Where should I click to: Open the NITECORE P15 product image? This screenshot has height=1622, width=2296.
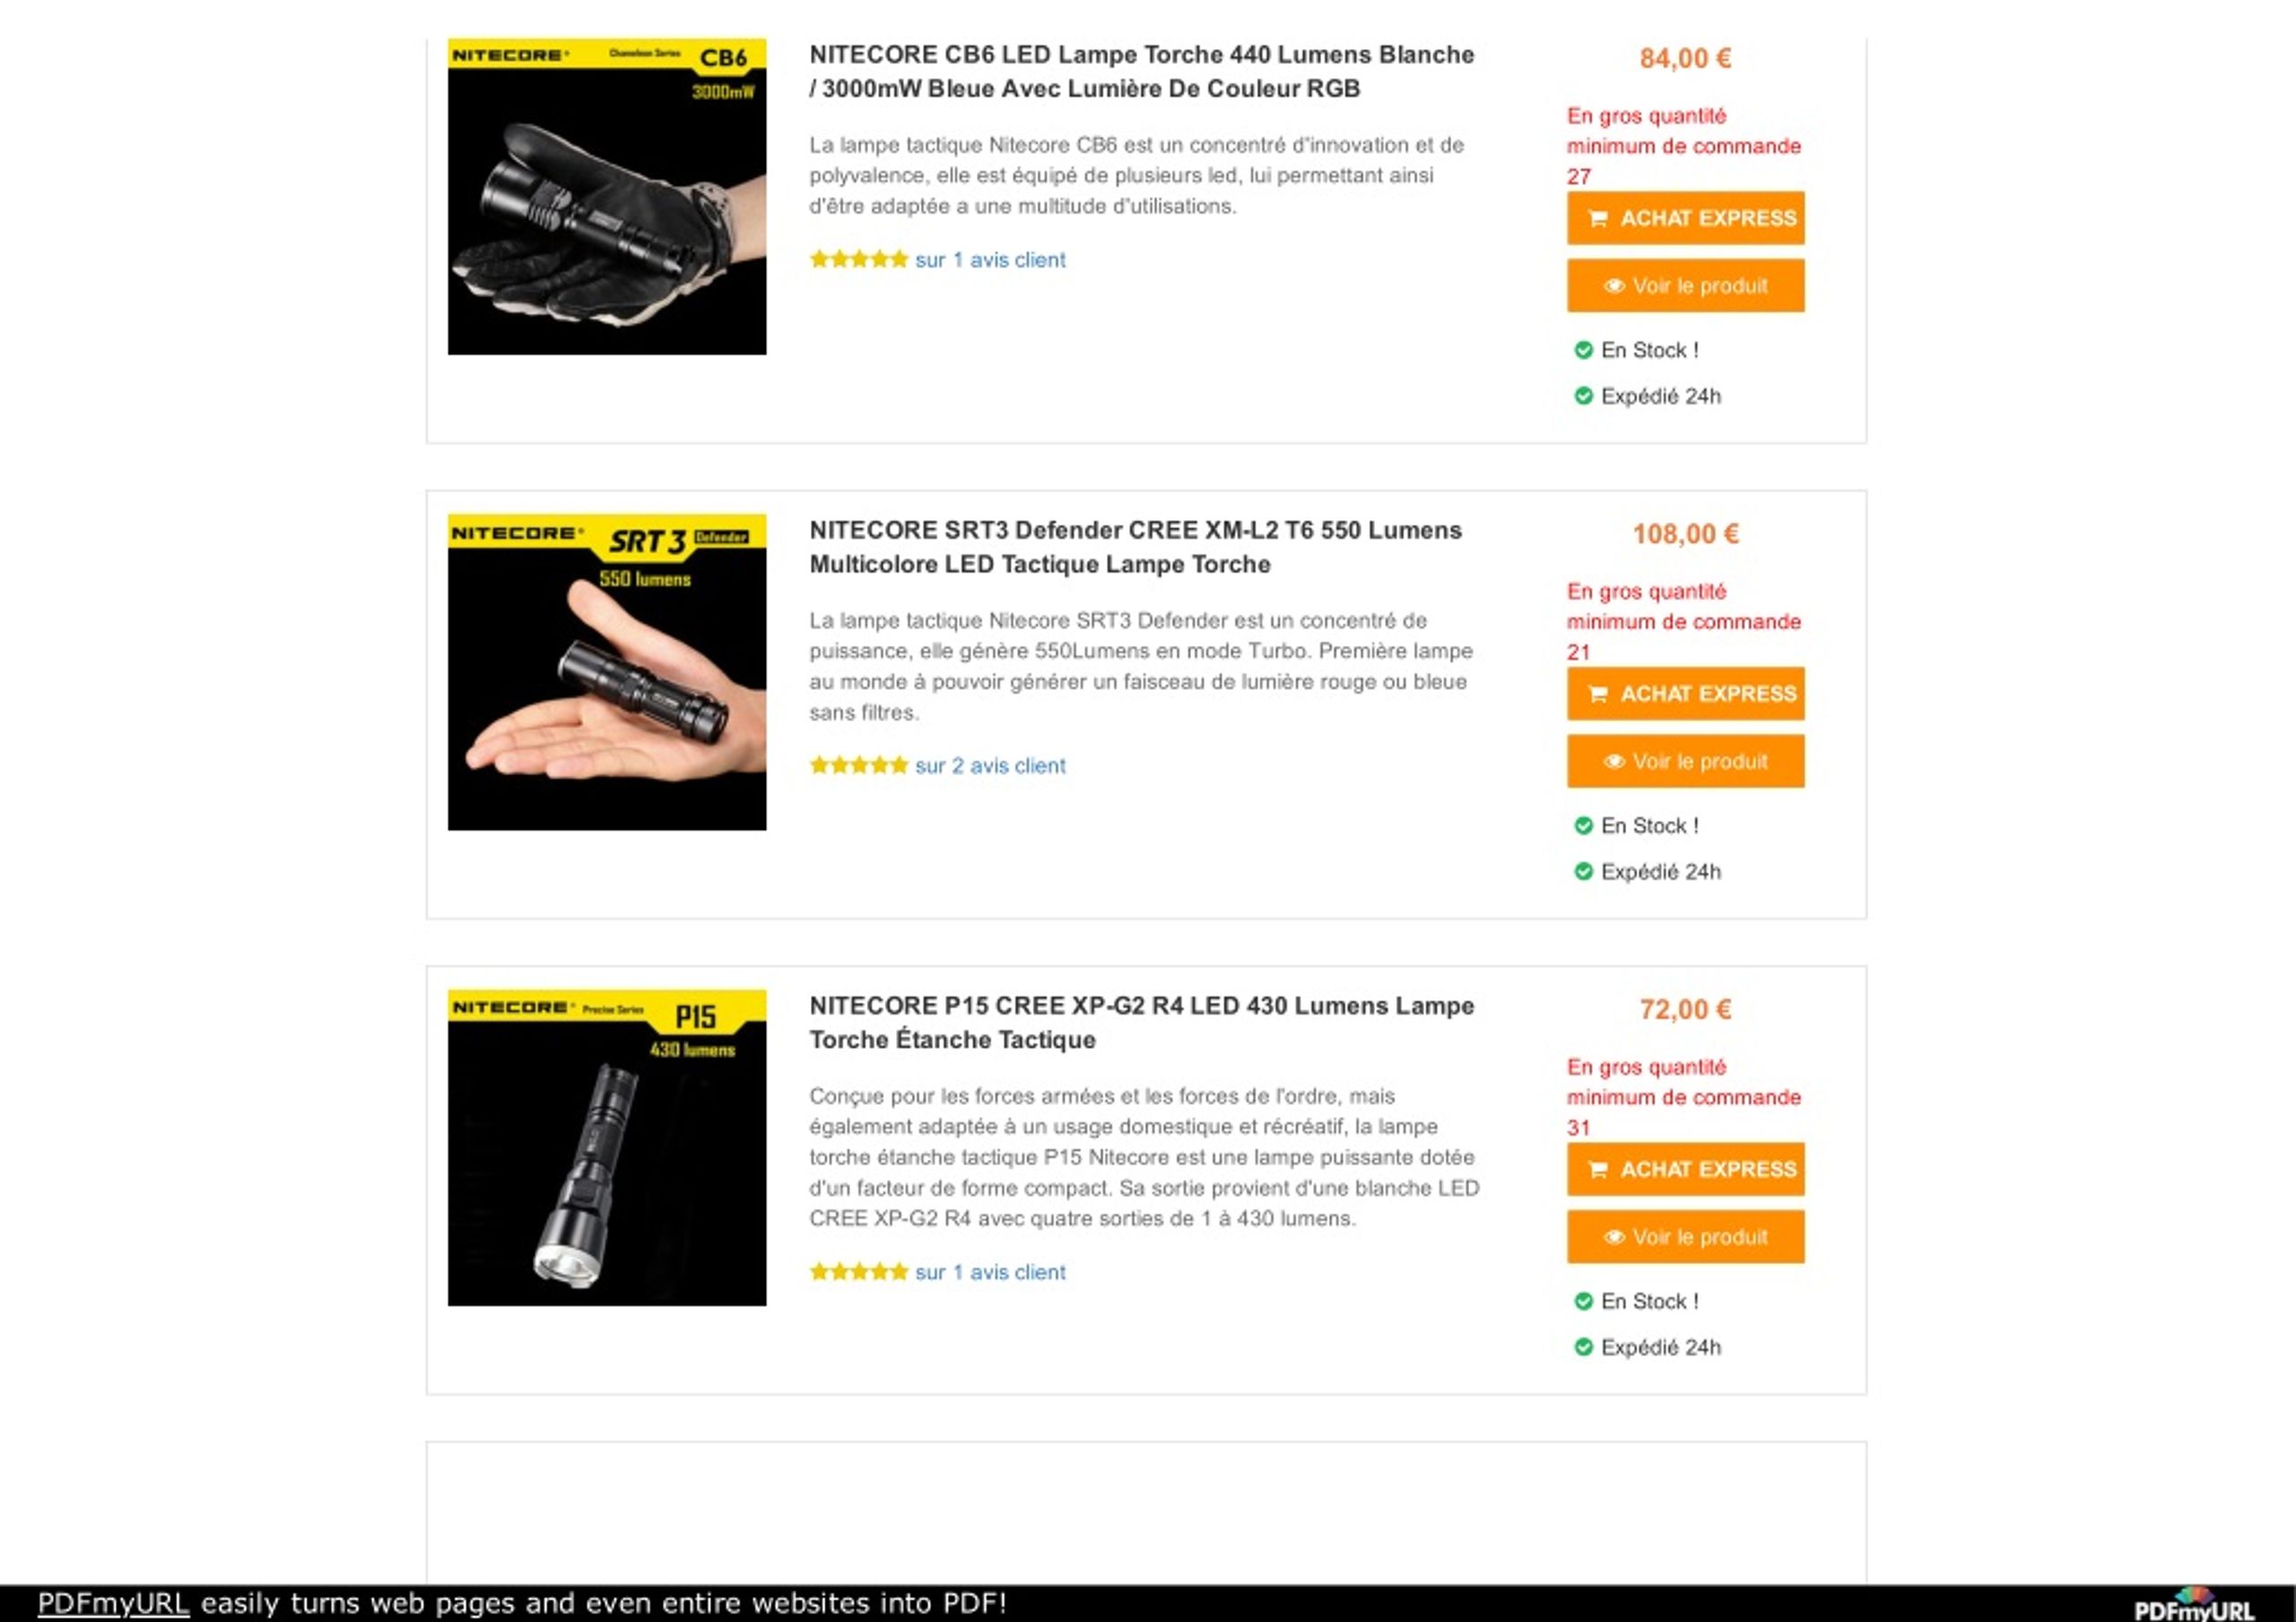(607, 1148)
